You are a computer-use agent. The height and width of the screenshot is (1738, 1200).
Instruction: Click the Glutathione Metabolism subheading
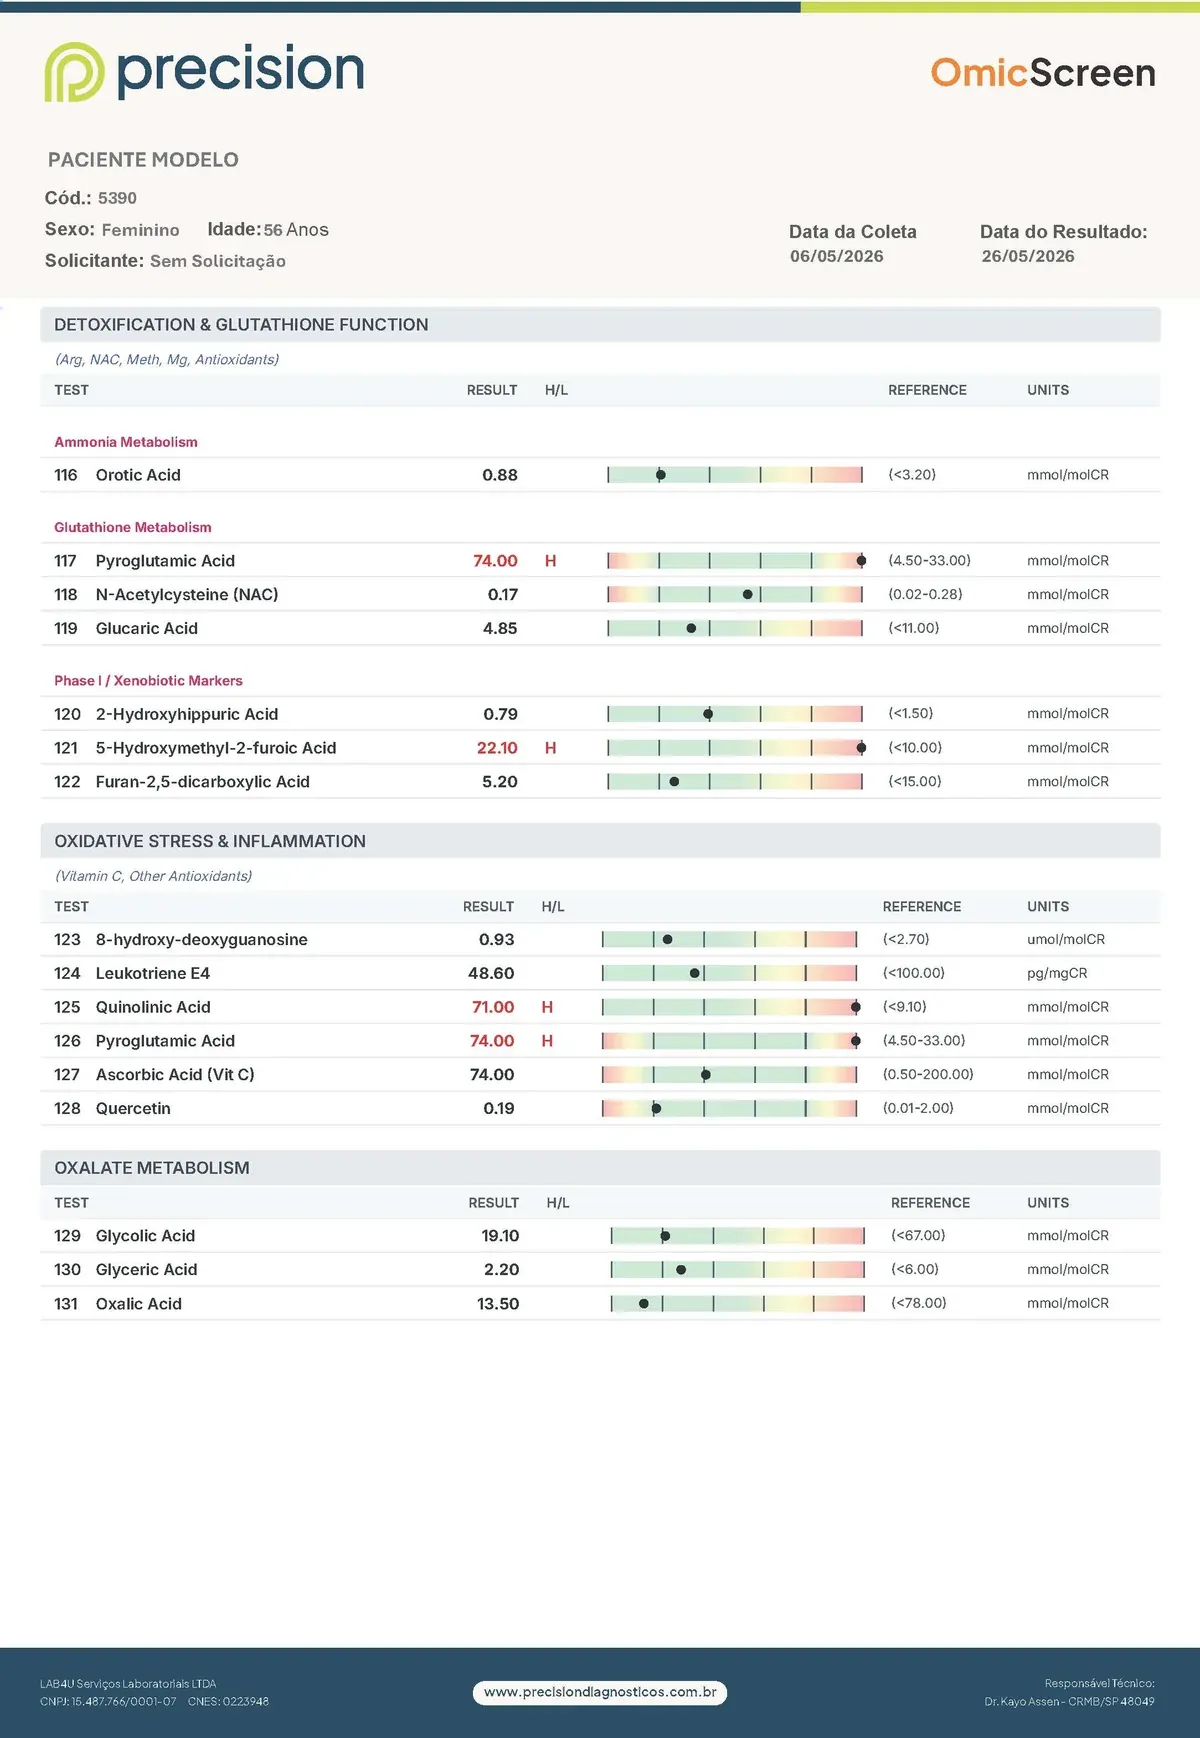133,527
